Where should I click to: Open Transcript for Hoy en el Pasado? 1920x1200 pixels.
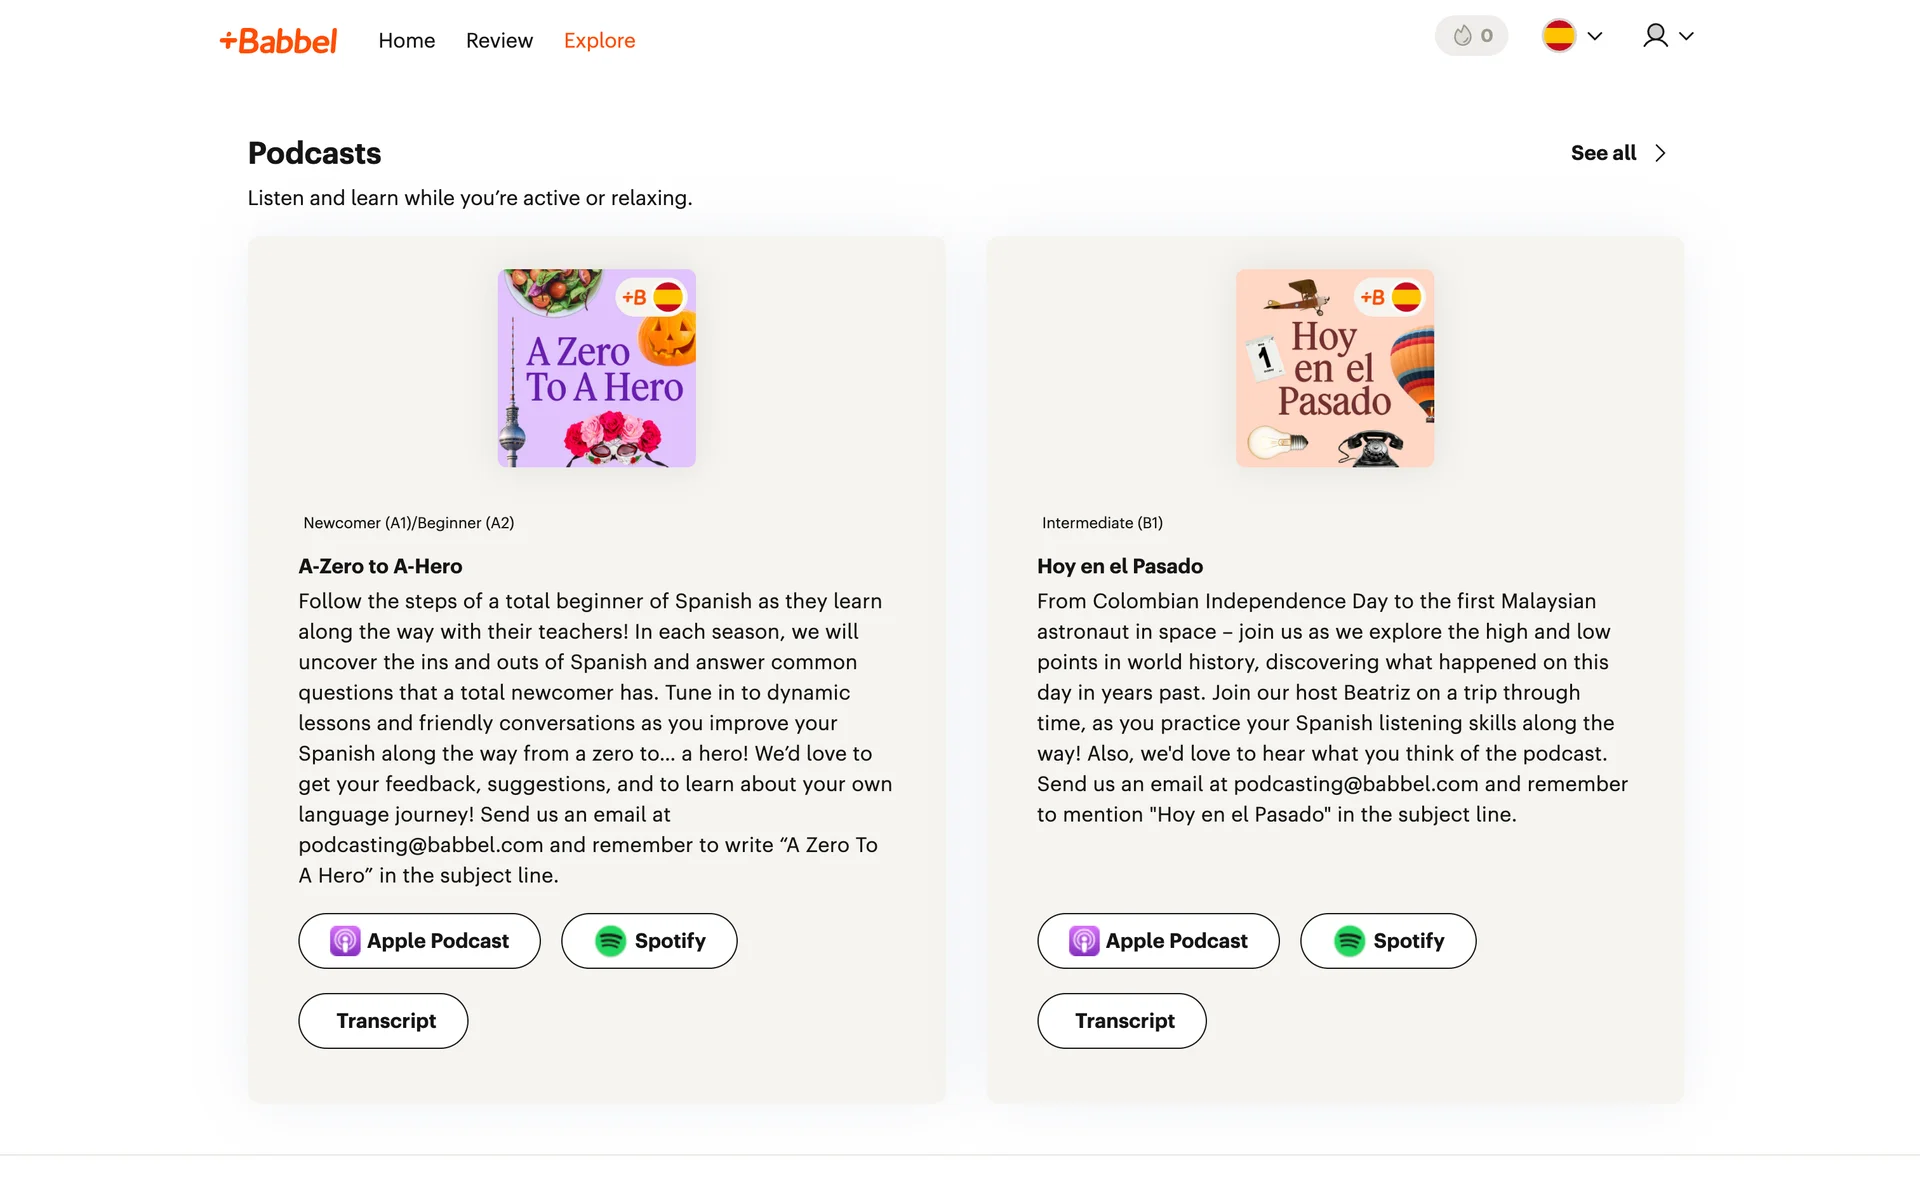(1122, 1021)
